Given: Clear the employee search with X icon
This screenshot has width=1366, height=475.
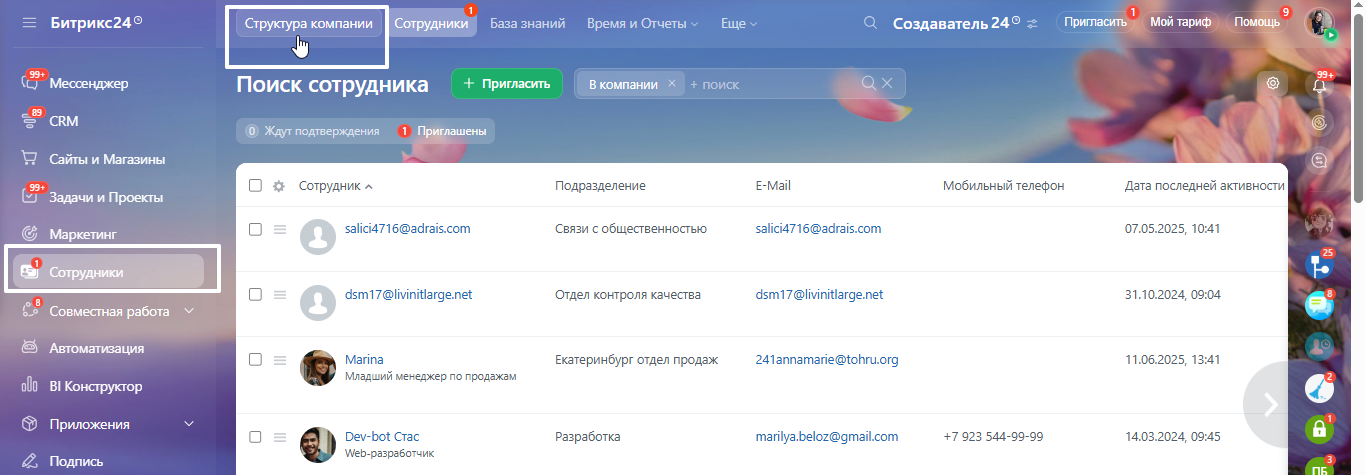Looking at the screenshot, I should pos(887,84).
